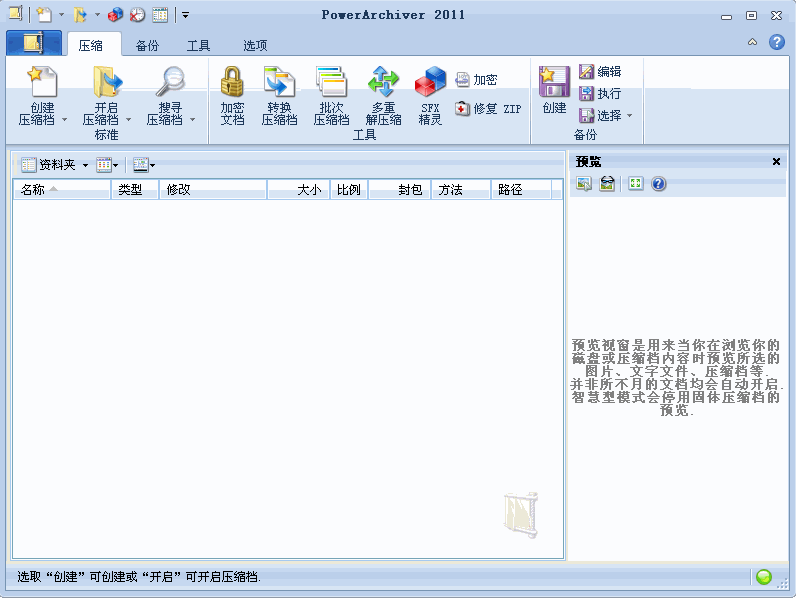Click the backup 执行 run button
This screenshot has width=796, height=598.
pyautogui.click(x=600, y=93)
